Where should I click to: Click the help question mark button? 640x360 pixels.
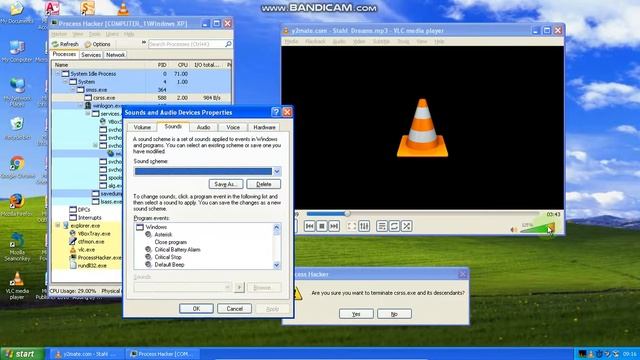276,112
